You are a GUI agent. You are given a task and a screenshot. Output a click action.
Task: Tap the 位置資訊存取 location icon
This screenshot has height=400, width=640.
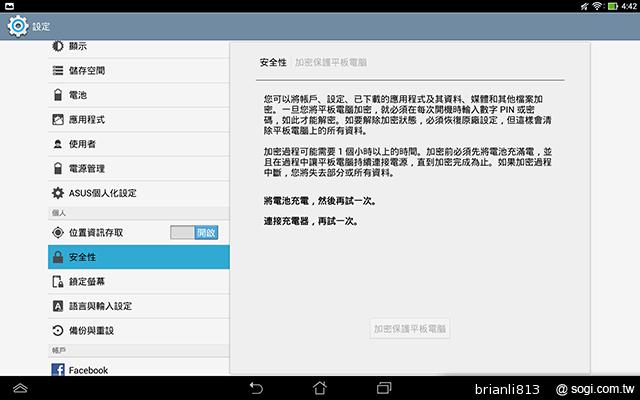click(58, 233)
